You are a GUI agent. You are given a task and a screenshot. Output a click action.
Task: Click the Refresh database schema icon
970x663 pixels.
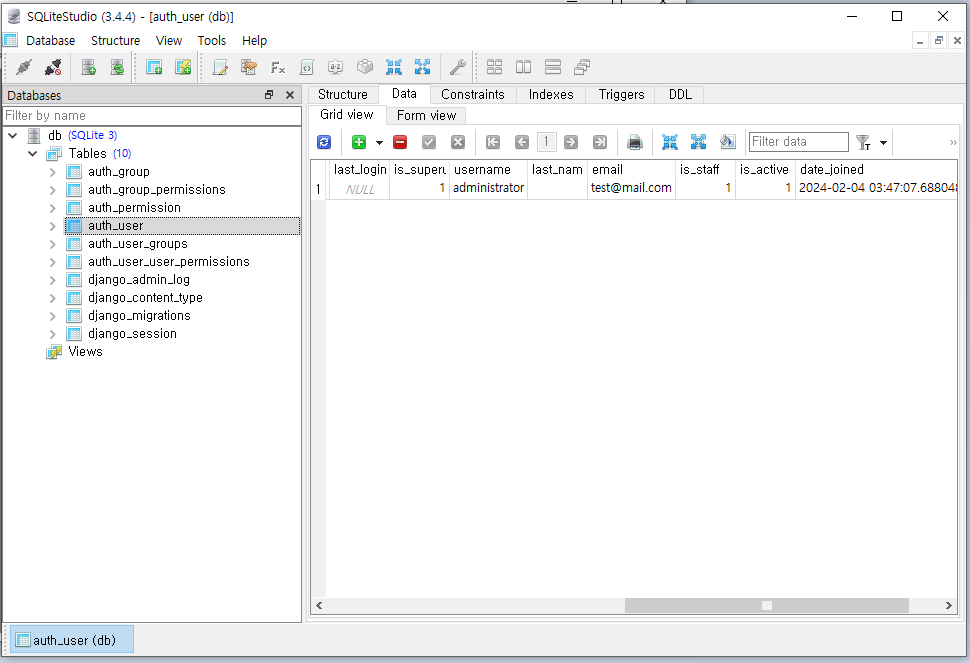click(117, 67)
